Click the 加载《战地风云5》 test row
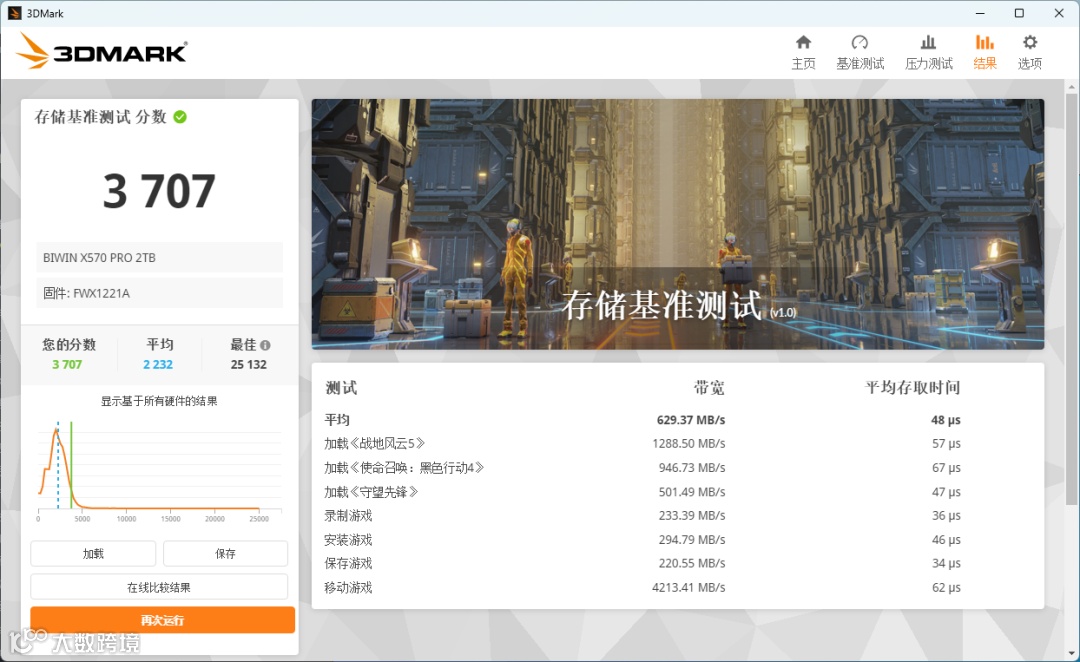This screenshot has height=662, width=1080. coord(642,444)
